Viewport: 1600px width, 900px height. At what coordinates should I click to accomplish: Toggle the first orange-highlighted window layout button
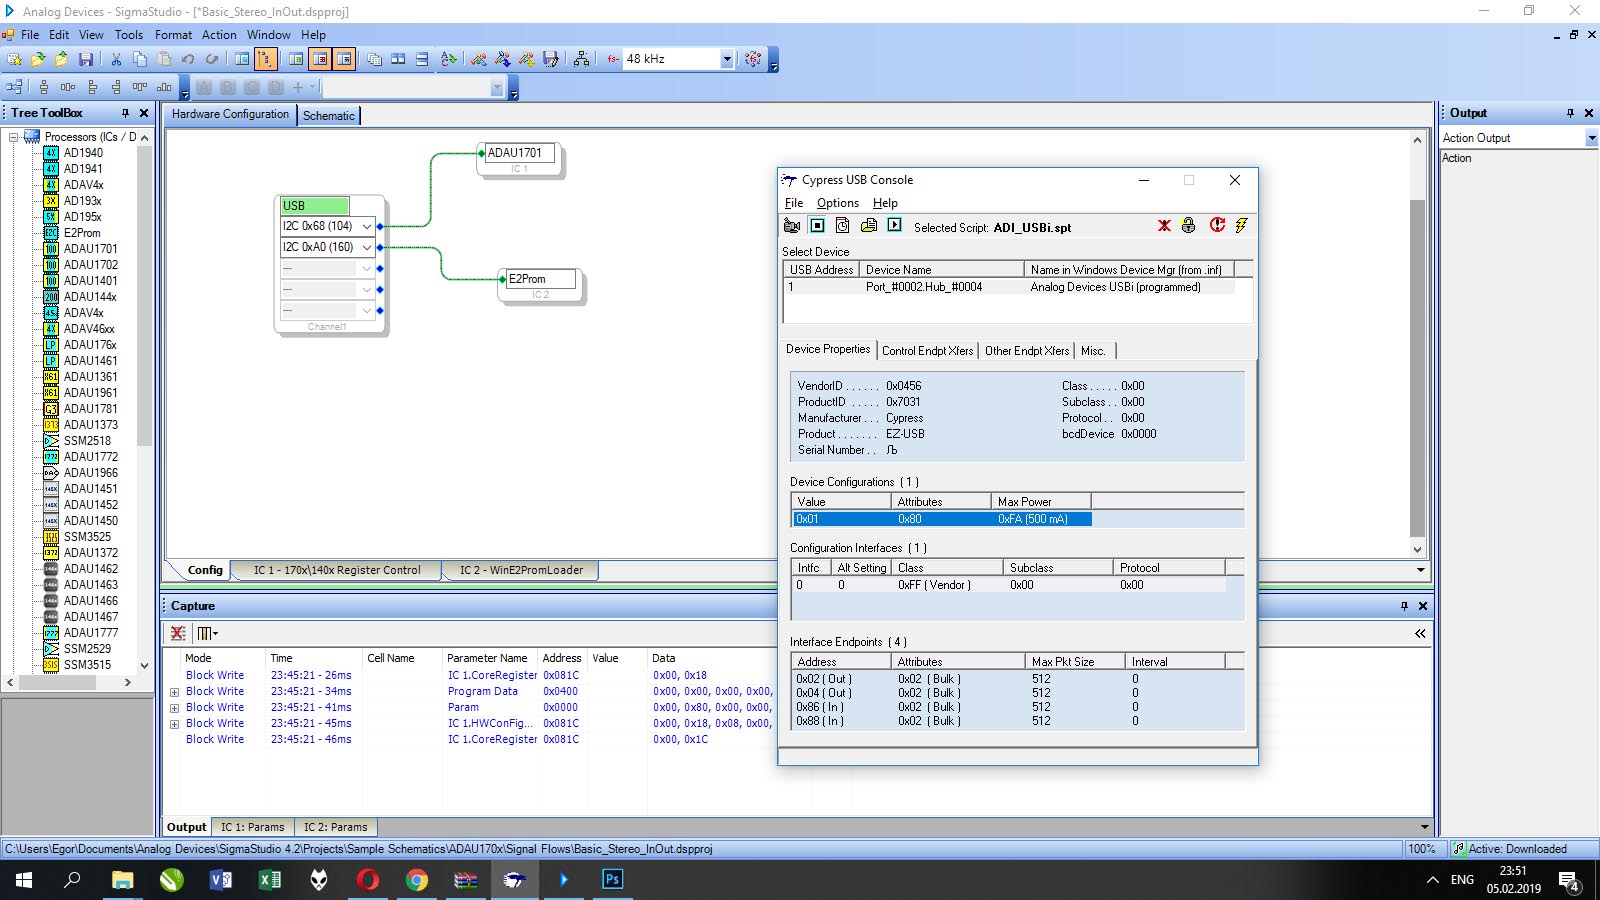[320, 59]
